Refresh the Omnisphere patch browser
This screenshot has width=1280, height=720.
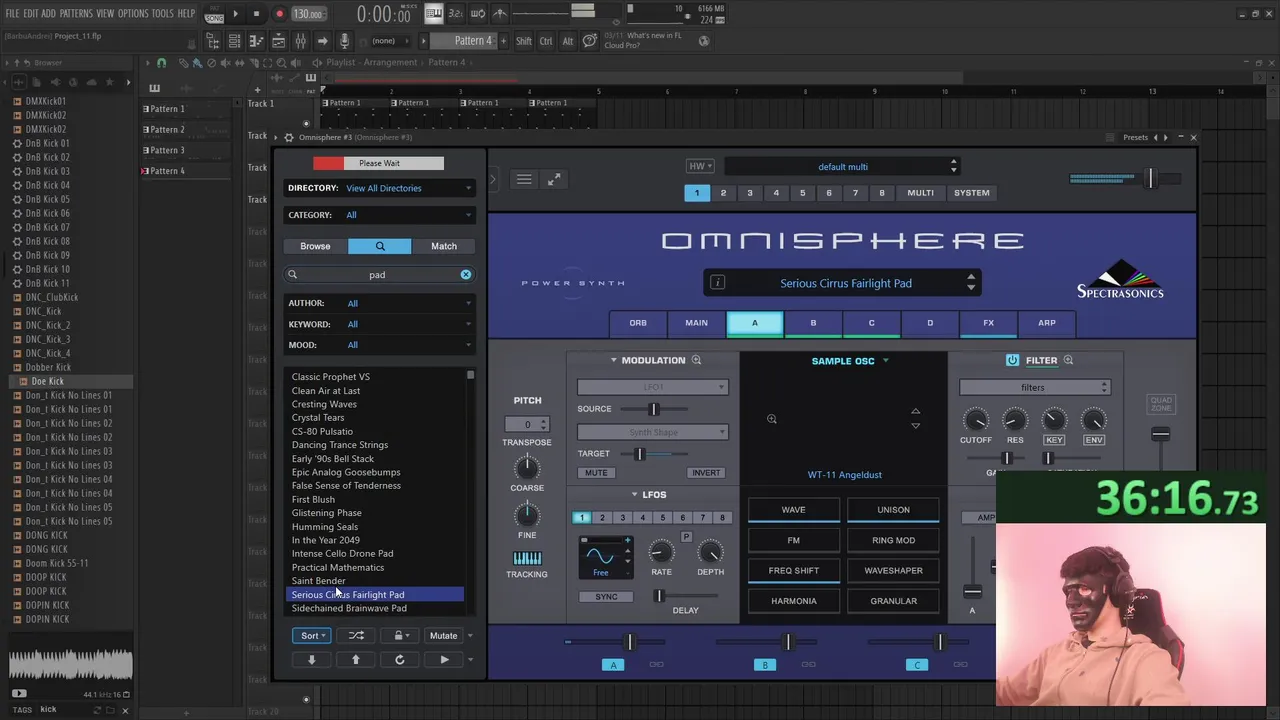pos(399,659)
